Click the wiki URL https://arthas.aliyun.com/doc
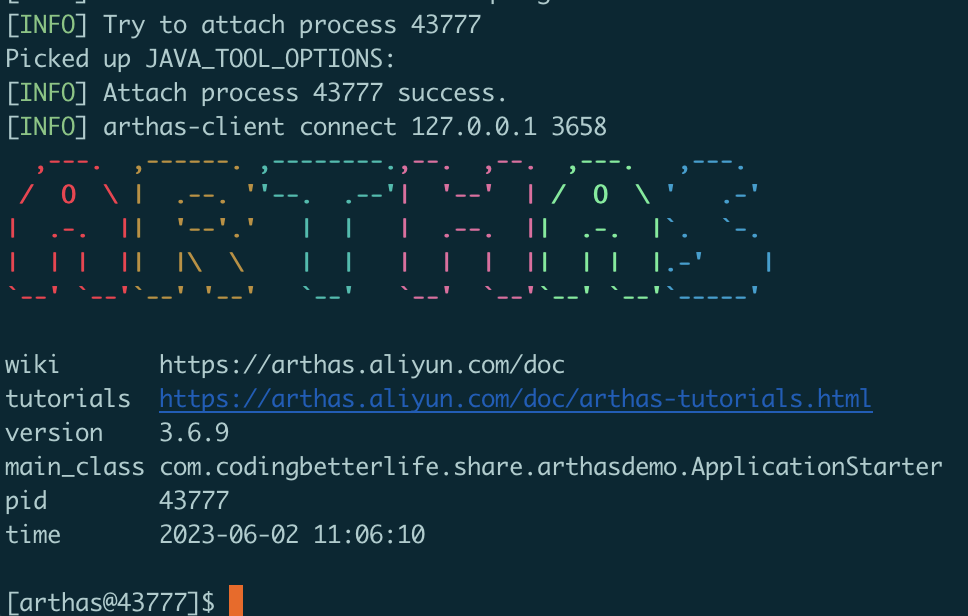 tap(362, 365)
